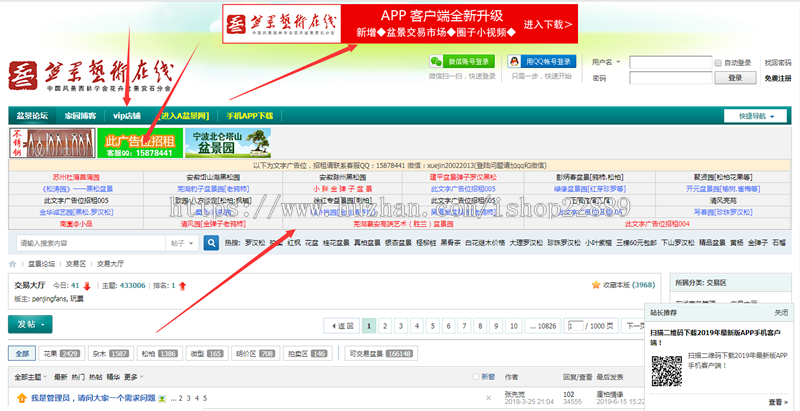The image size is (800, 411).
Task: Toggle the 自动登录 checkbox
Action: [x=718, y=63]
